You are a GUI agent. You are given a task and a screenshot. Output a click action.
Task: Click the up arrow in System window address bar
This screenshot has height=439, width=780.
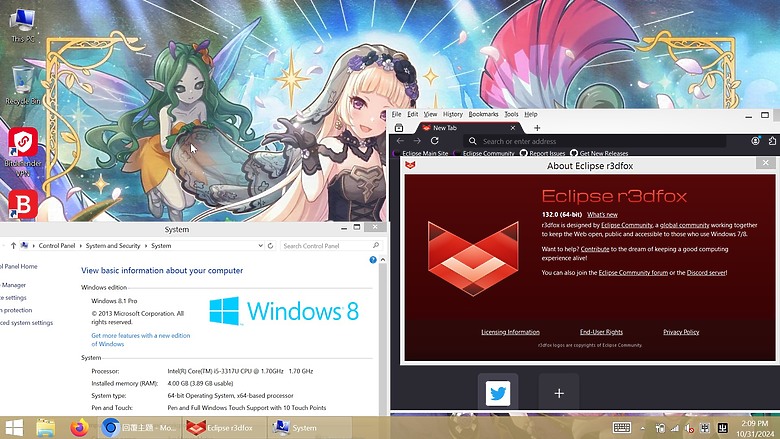pos(13,246)
